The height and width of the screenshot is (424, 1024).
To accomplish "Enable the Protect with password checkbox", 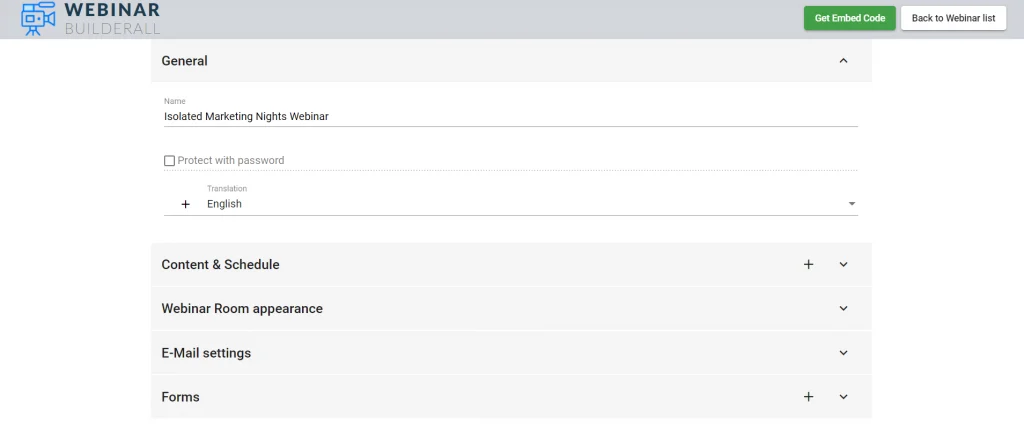I will [x=169, y=160].
